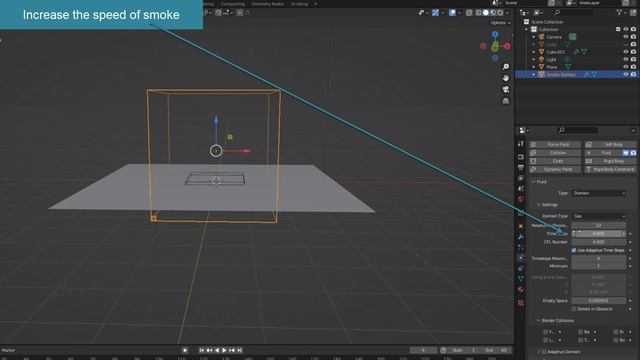Jump to the timeline start frame
This screenshot has width=640, height=360.
(x=202, y=350)
